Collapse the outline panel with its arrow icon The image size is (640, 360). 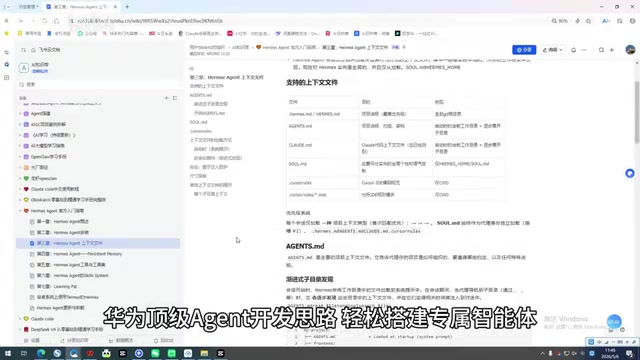pyautogui.click(x=191, y=69)
